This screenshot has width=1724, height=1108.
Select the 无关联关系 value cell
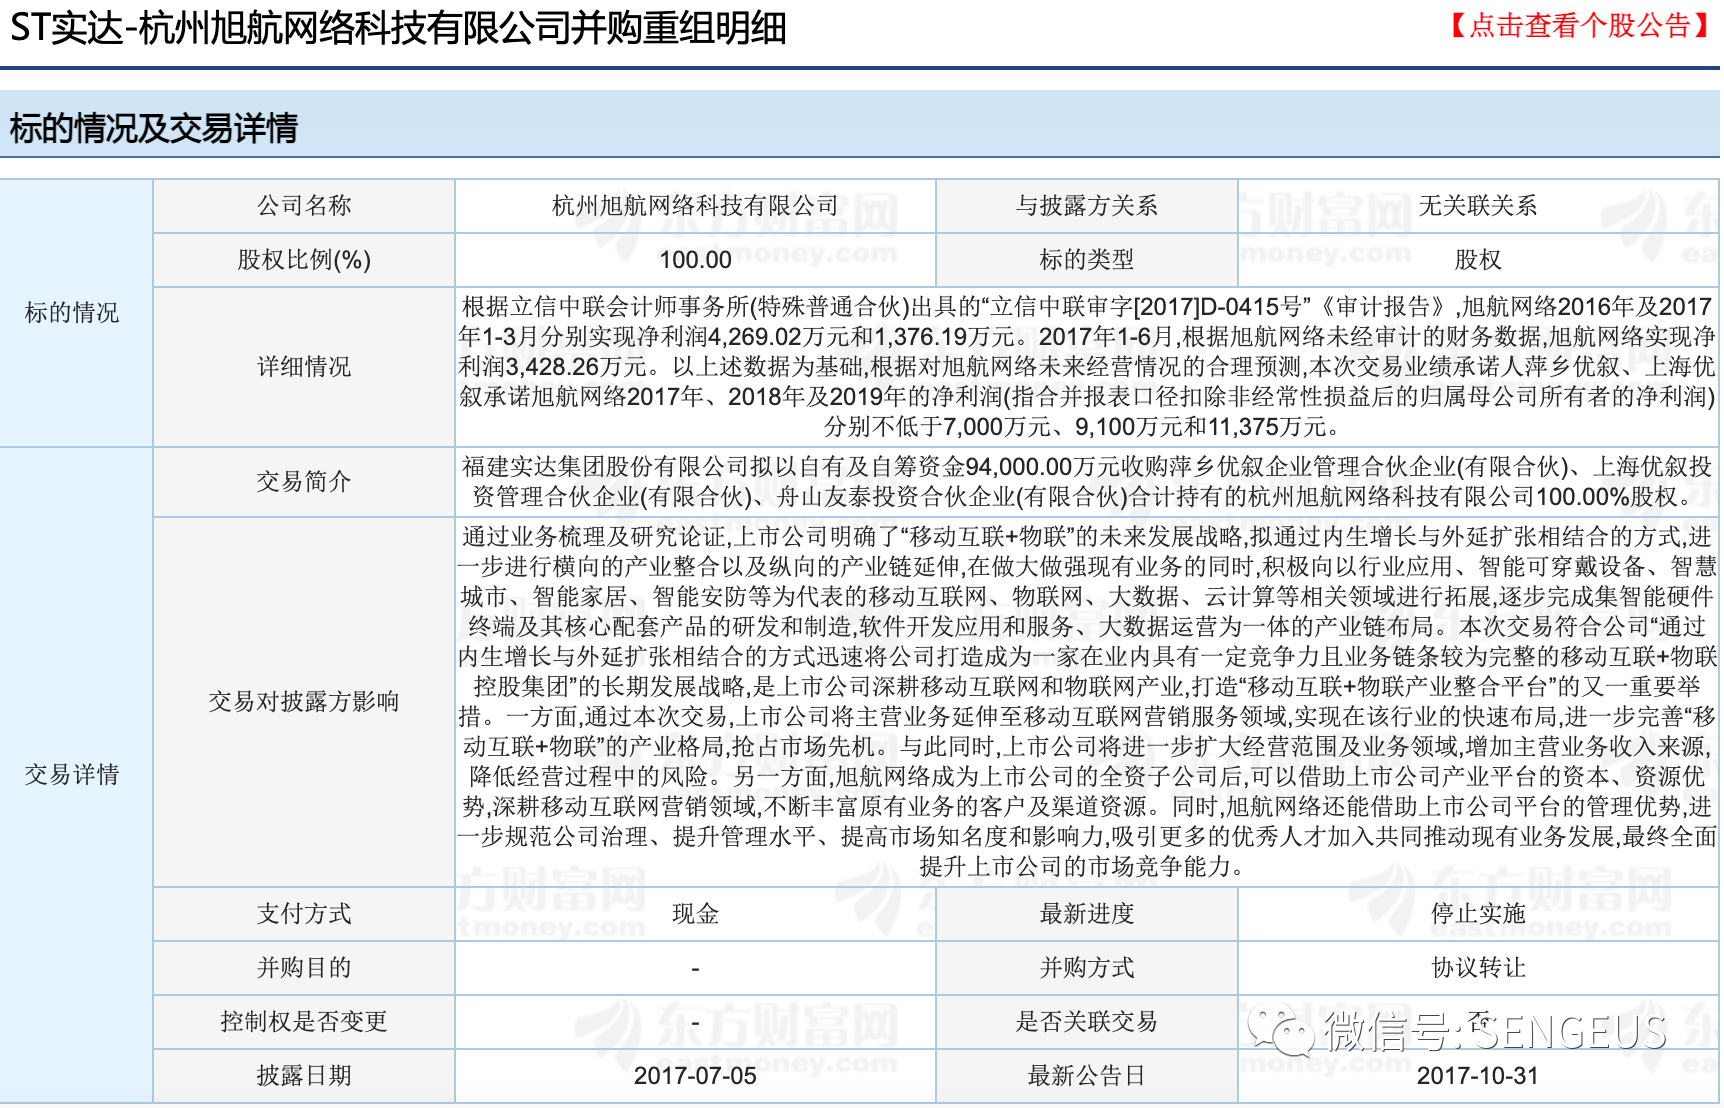[1478, 206]
